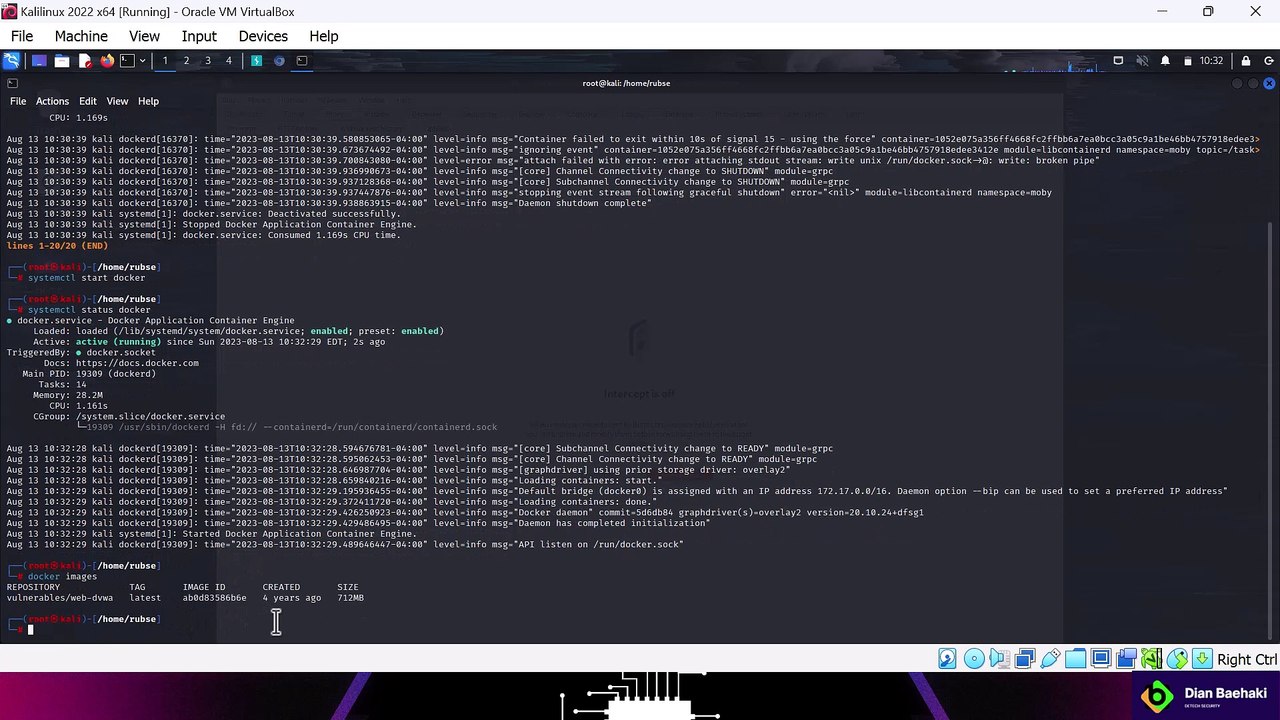The height and width of the screenshot is (720, 1280).
Task: Select the terminal window taskbar button
Action: 302,61
